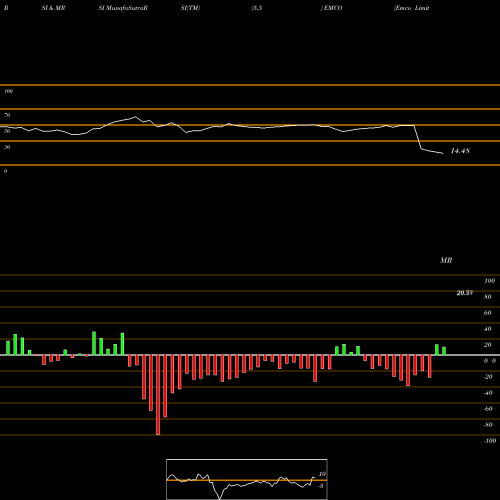Screen dimensions: 500x500
Task: Click the MR value label 20.38
Action: pyautogui.click(x=465, y=293)
